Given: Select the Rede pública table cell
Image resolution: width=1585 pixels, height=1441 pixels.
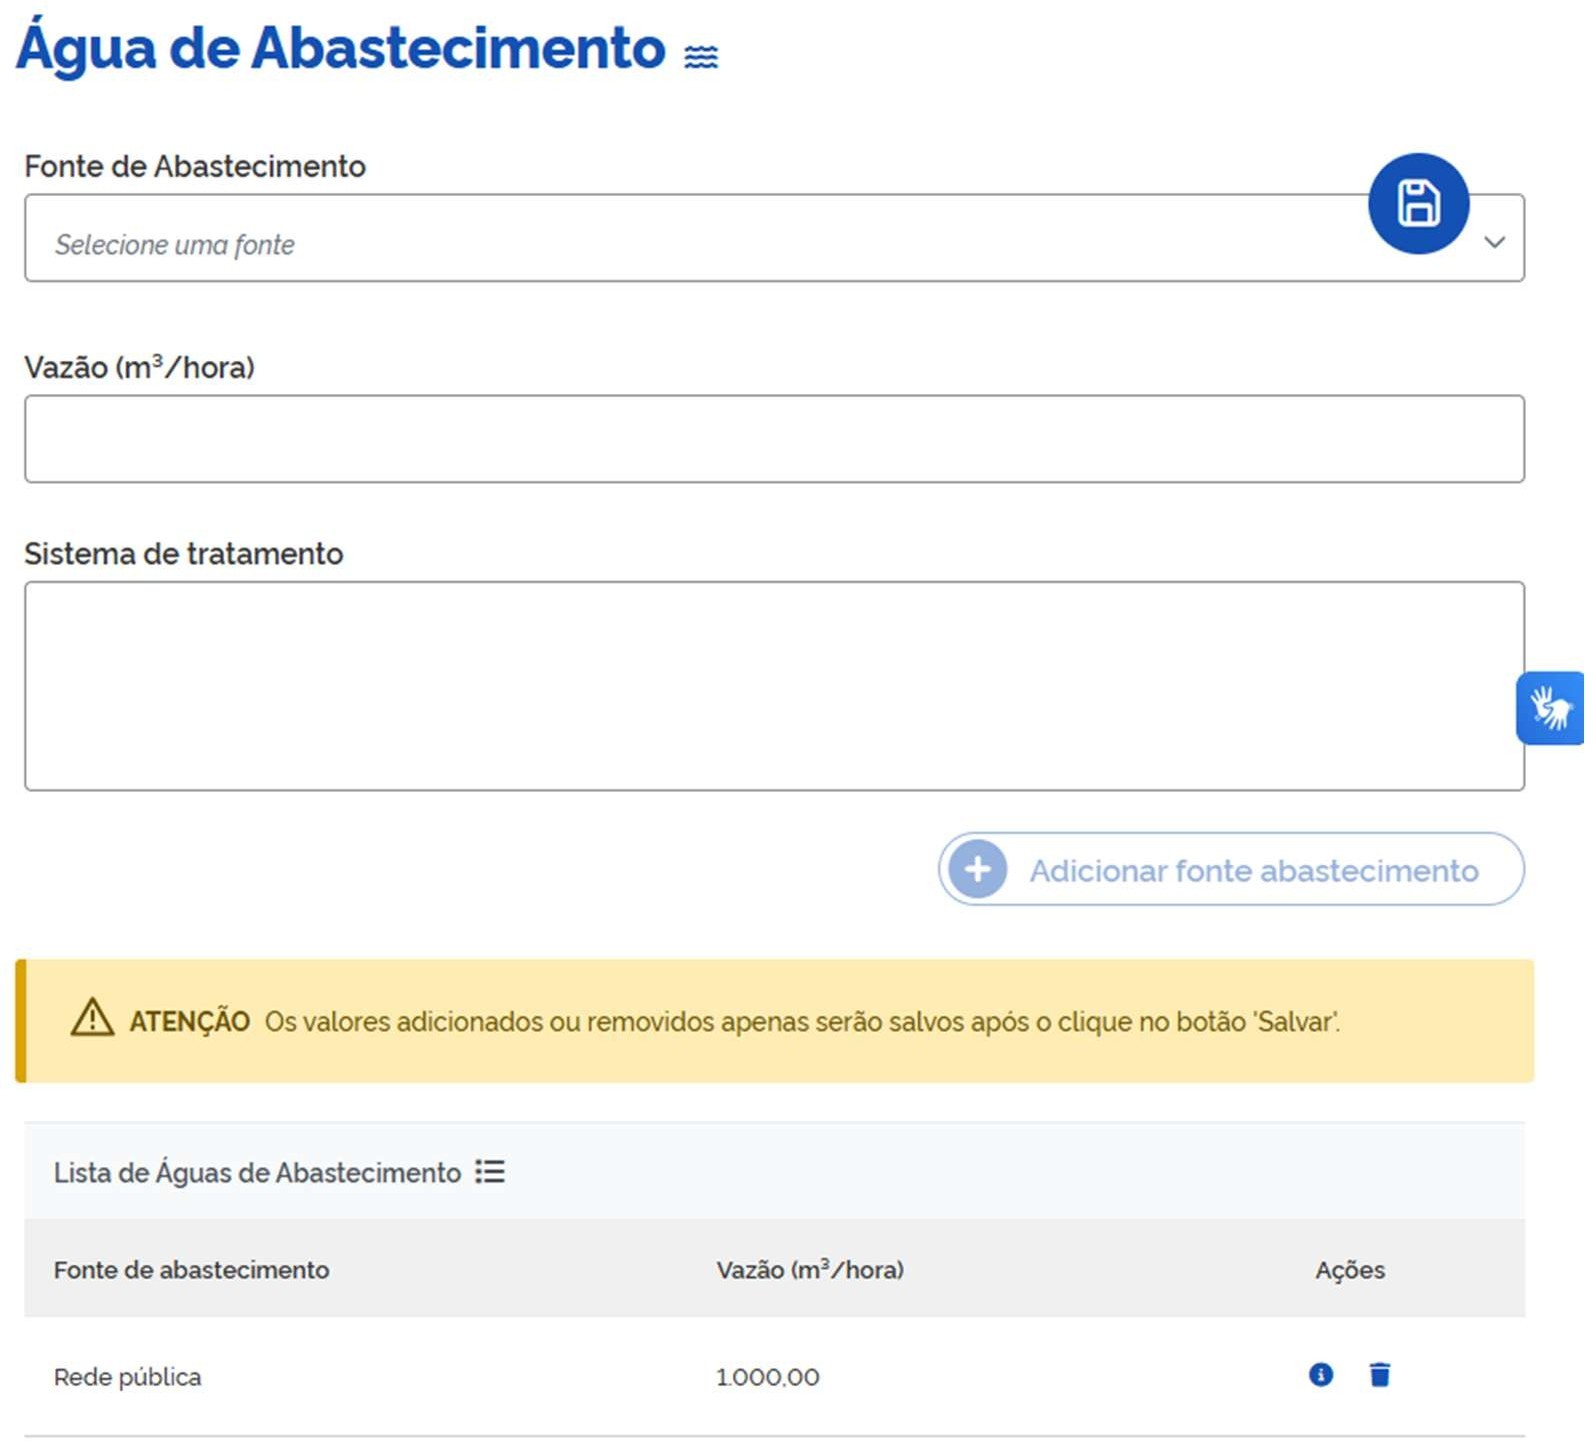Looking at the screenshot, I should coord(127,1377).
